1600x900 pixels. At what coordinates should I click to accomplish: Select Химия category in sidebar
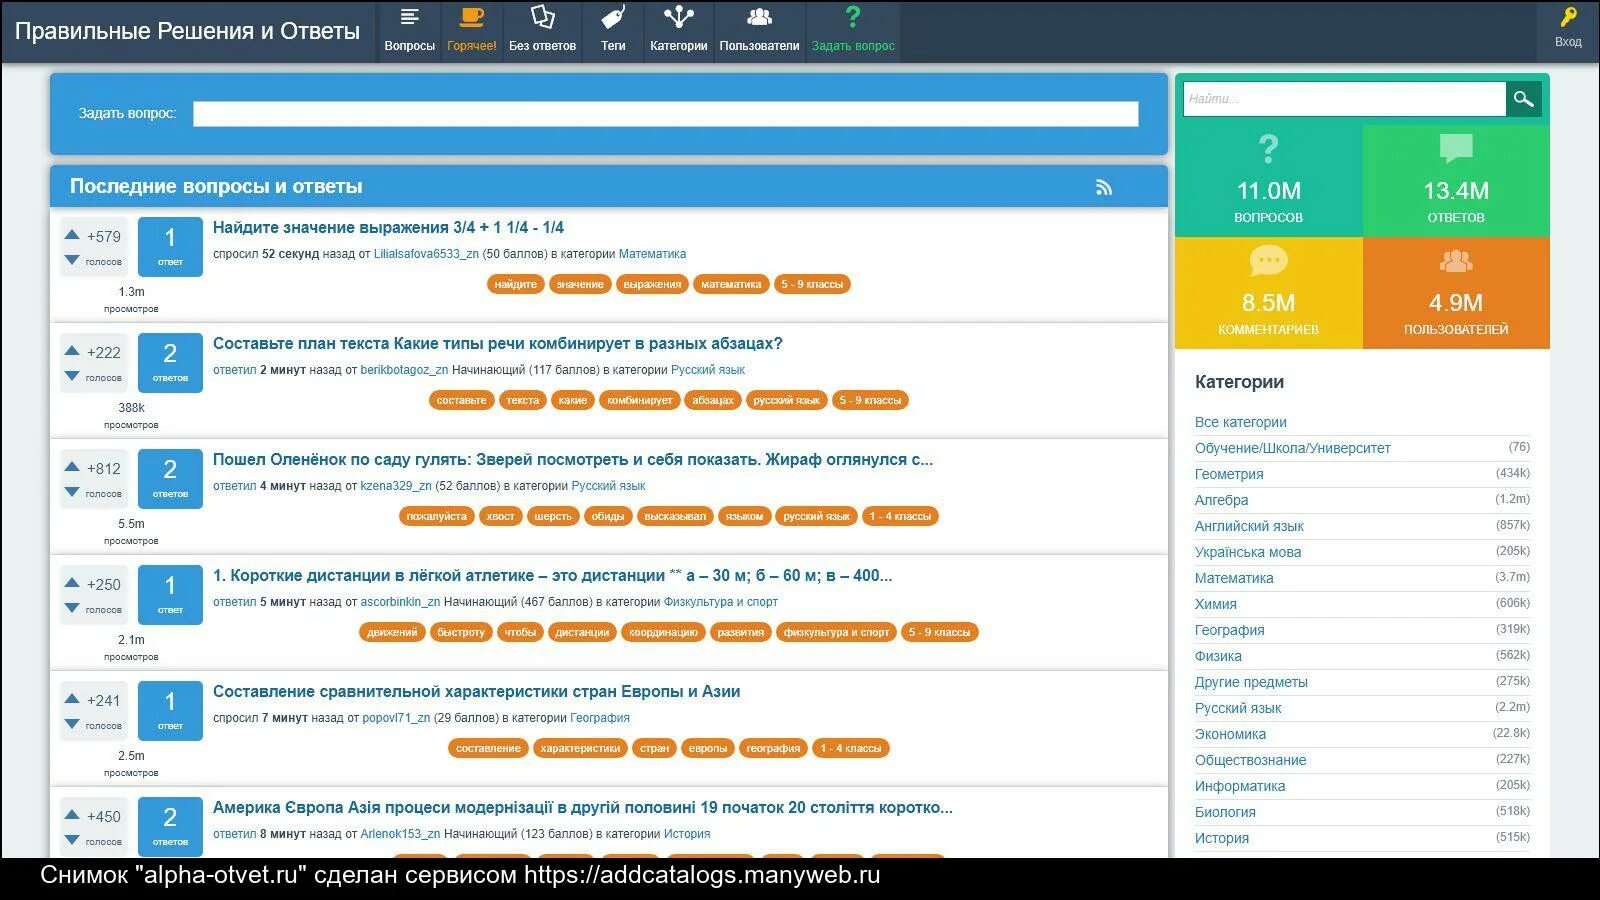click(x=1215, y=604)
